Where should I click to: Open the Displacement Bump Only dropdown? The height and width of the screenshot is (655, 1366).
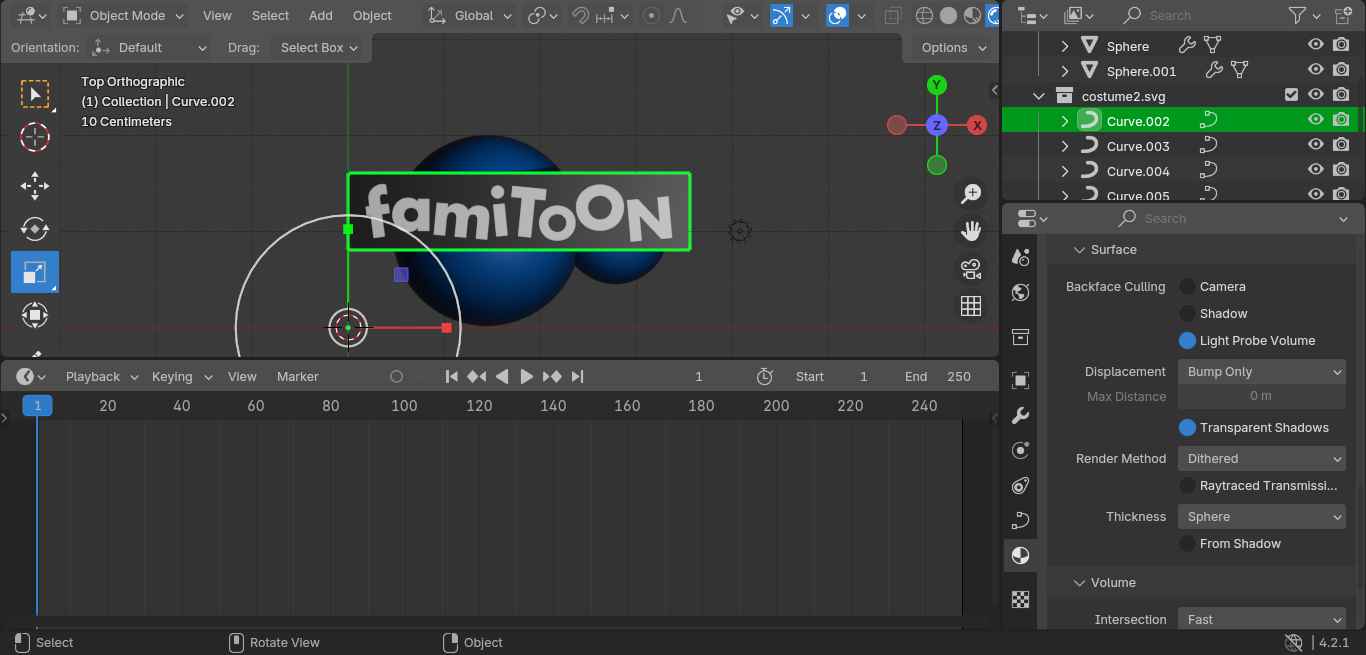click(x=1264, y=372)
